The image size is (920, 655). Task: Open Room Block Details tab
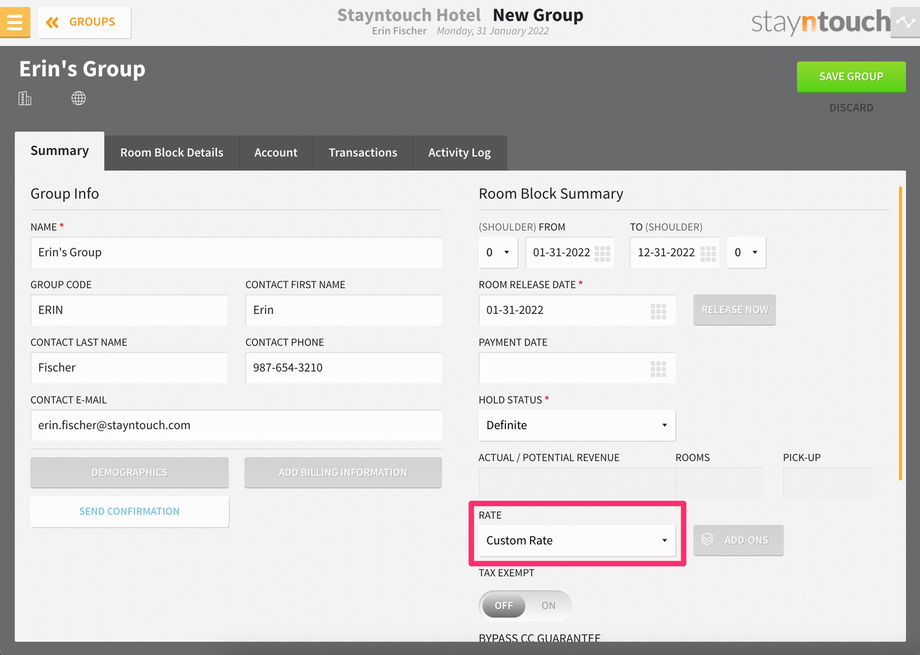coord(172,153)
